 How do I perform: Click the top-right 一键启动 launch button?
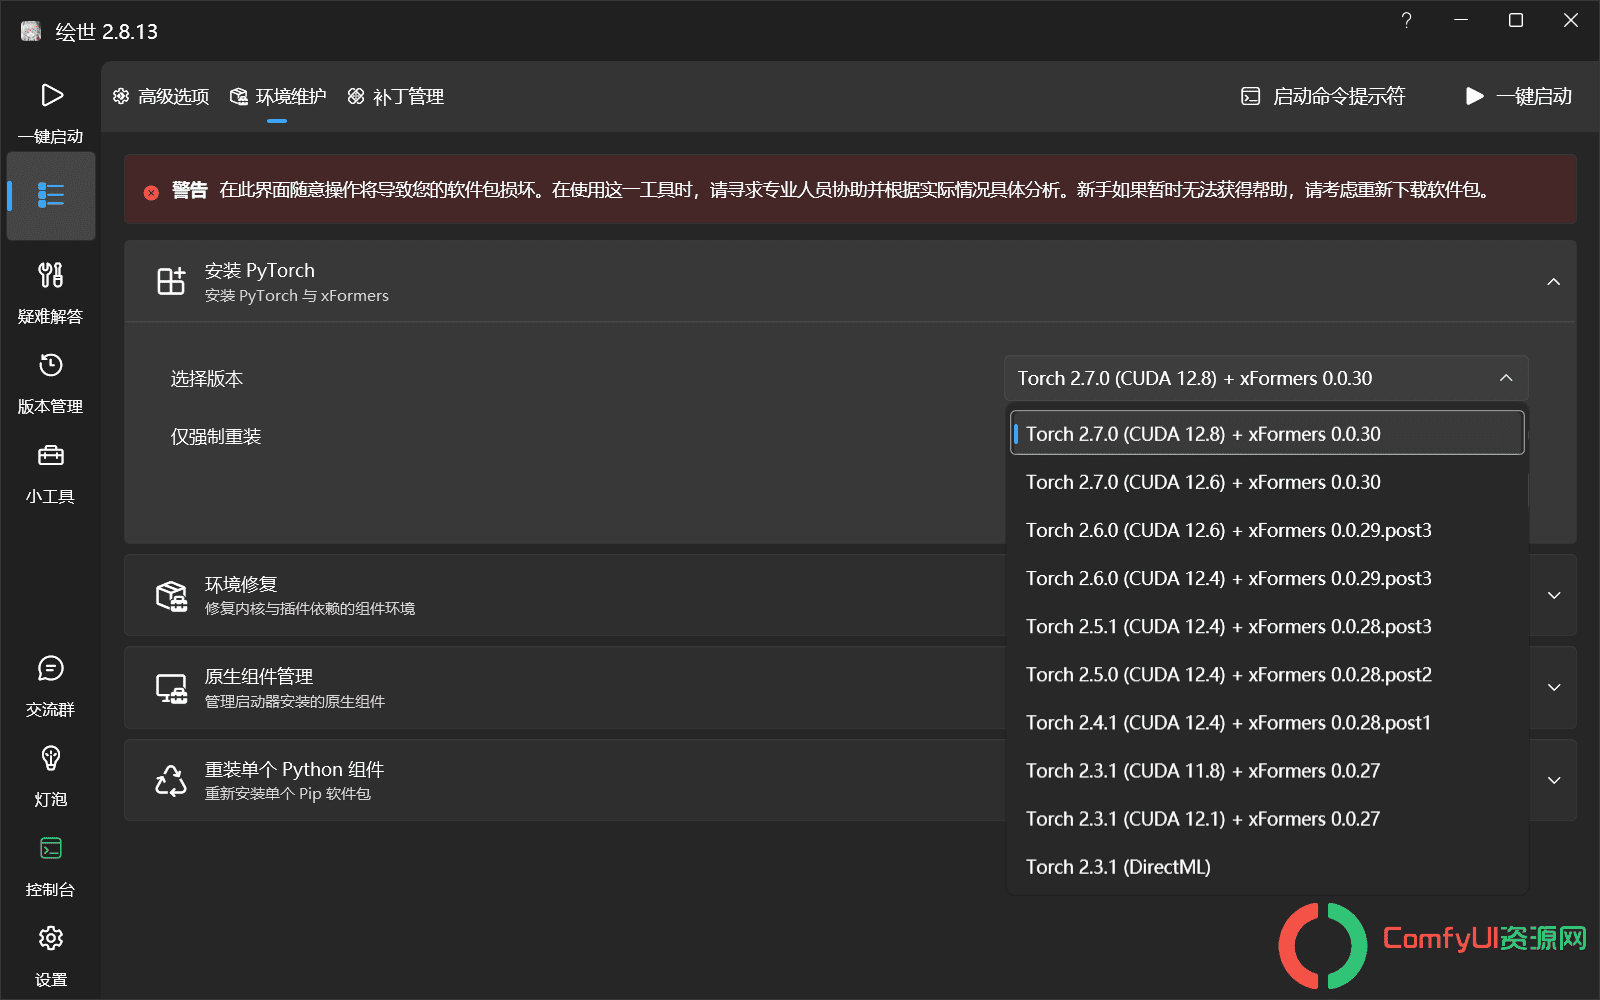[x=1518, y=96]
